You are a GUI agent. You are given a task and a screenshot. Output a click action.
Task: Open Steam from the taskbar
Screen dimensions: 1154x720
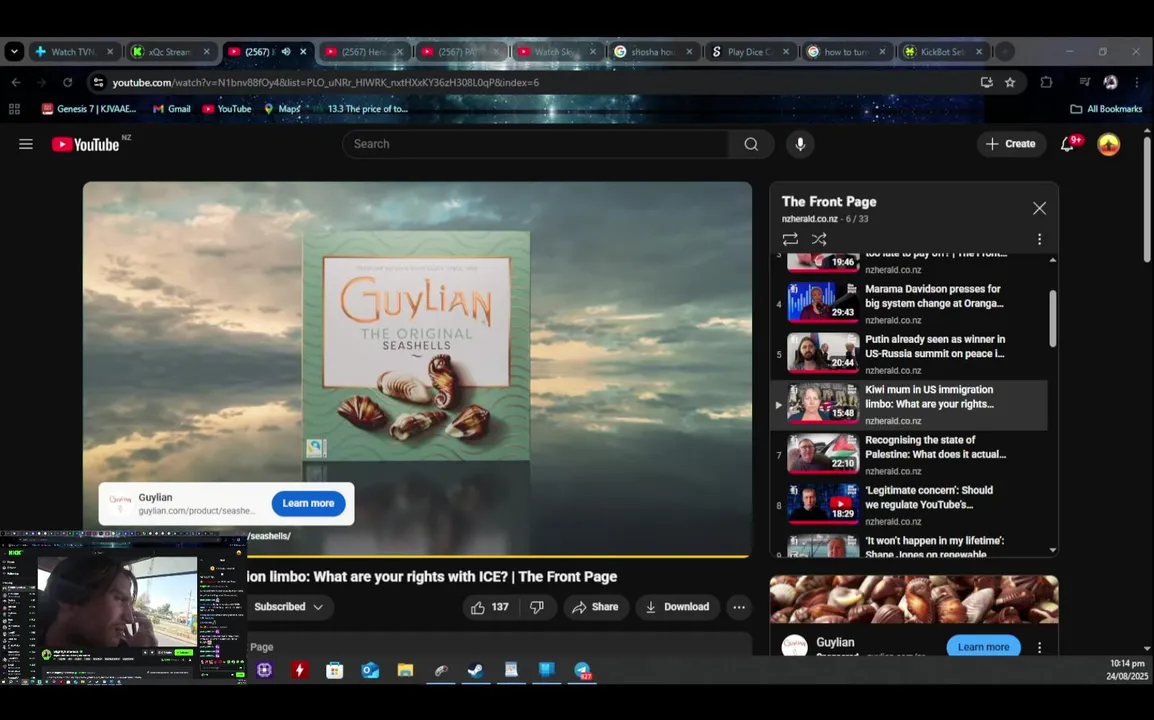(475, 670)
